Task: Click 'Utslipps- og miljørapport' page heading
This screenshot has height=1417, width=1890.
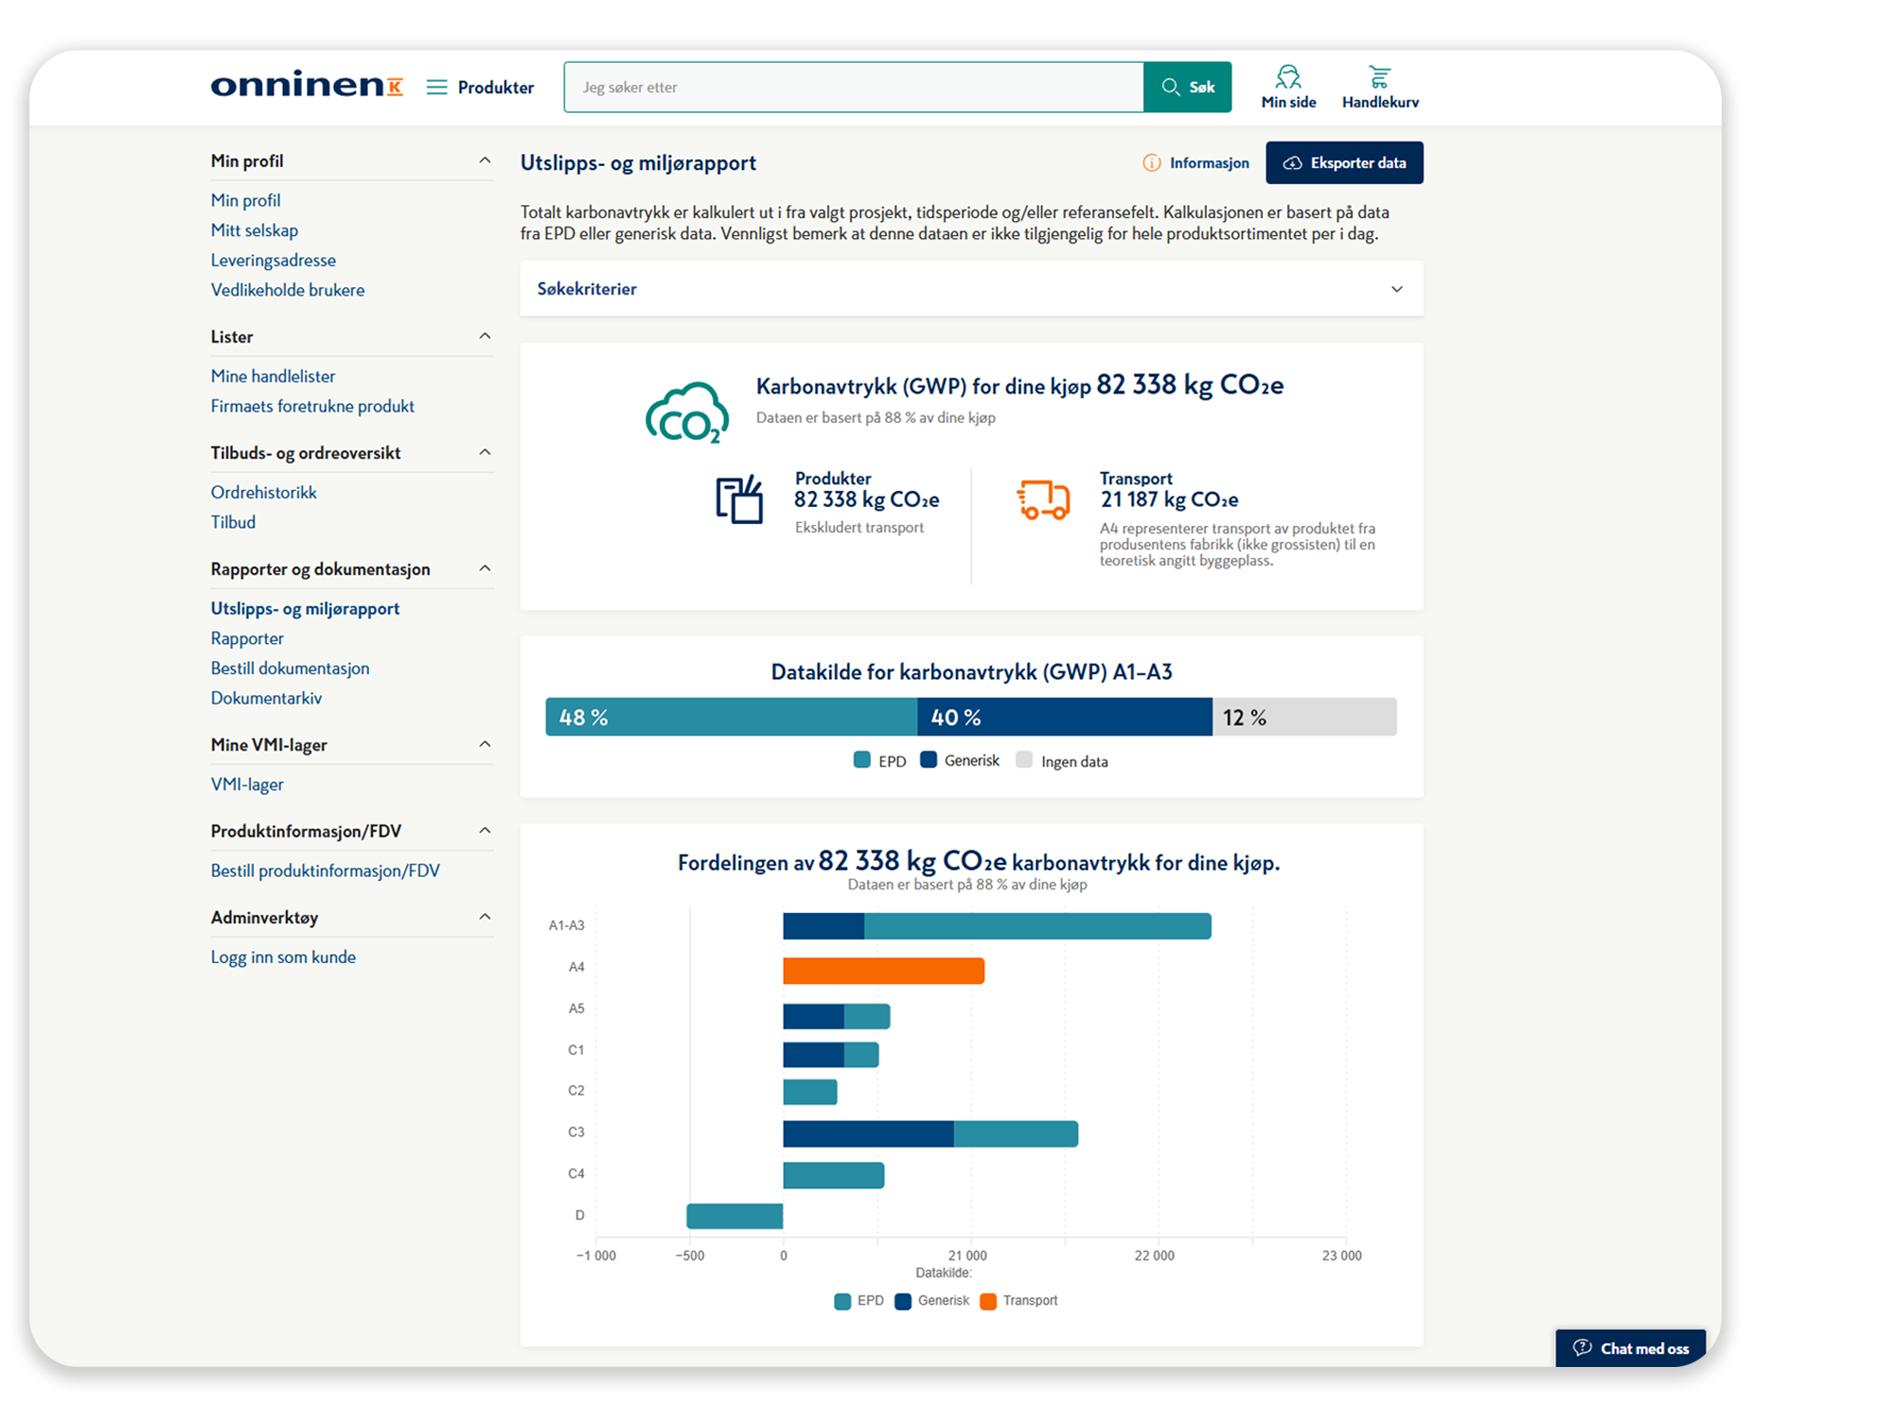Action: pos(638,163)
